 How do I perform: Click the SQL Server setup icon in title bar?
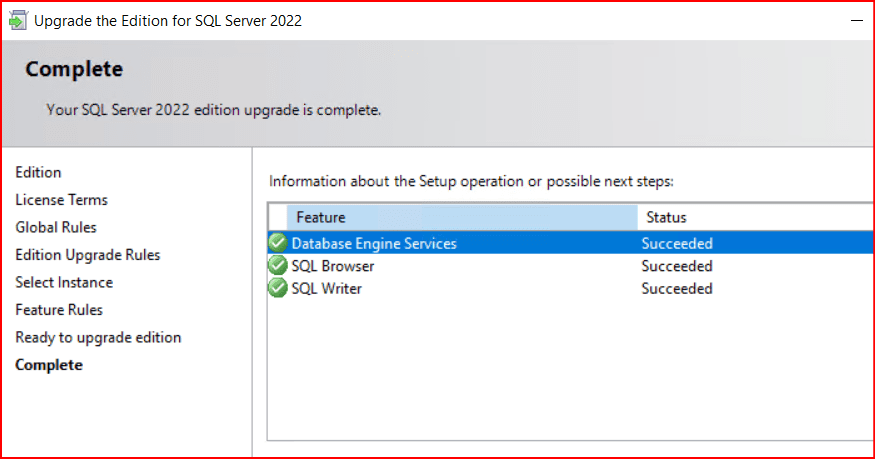click(18, 20)
